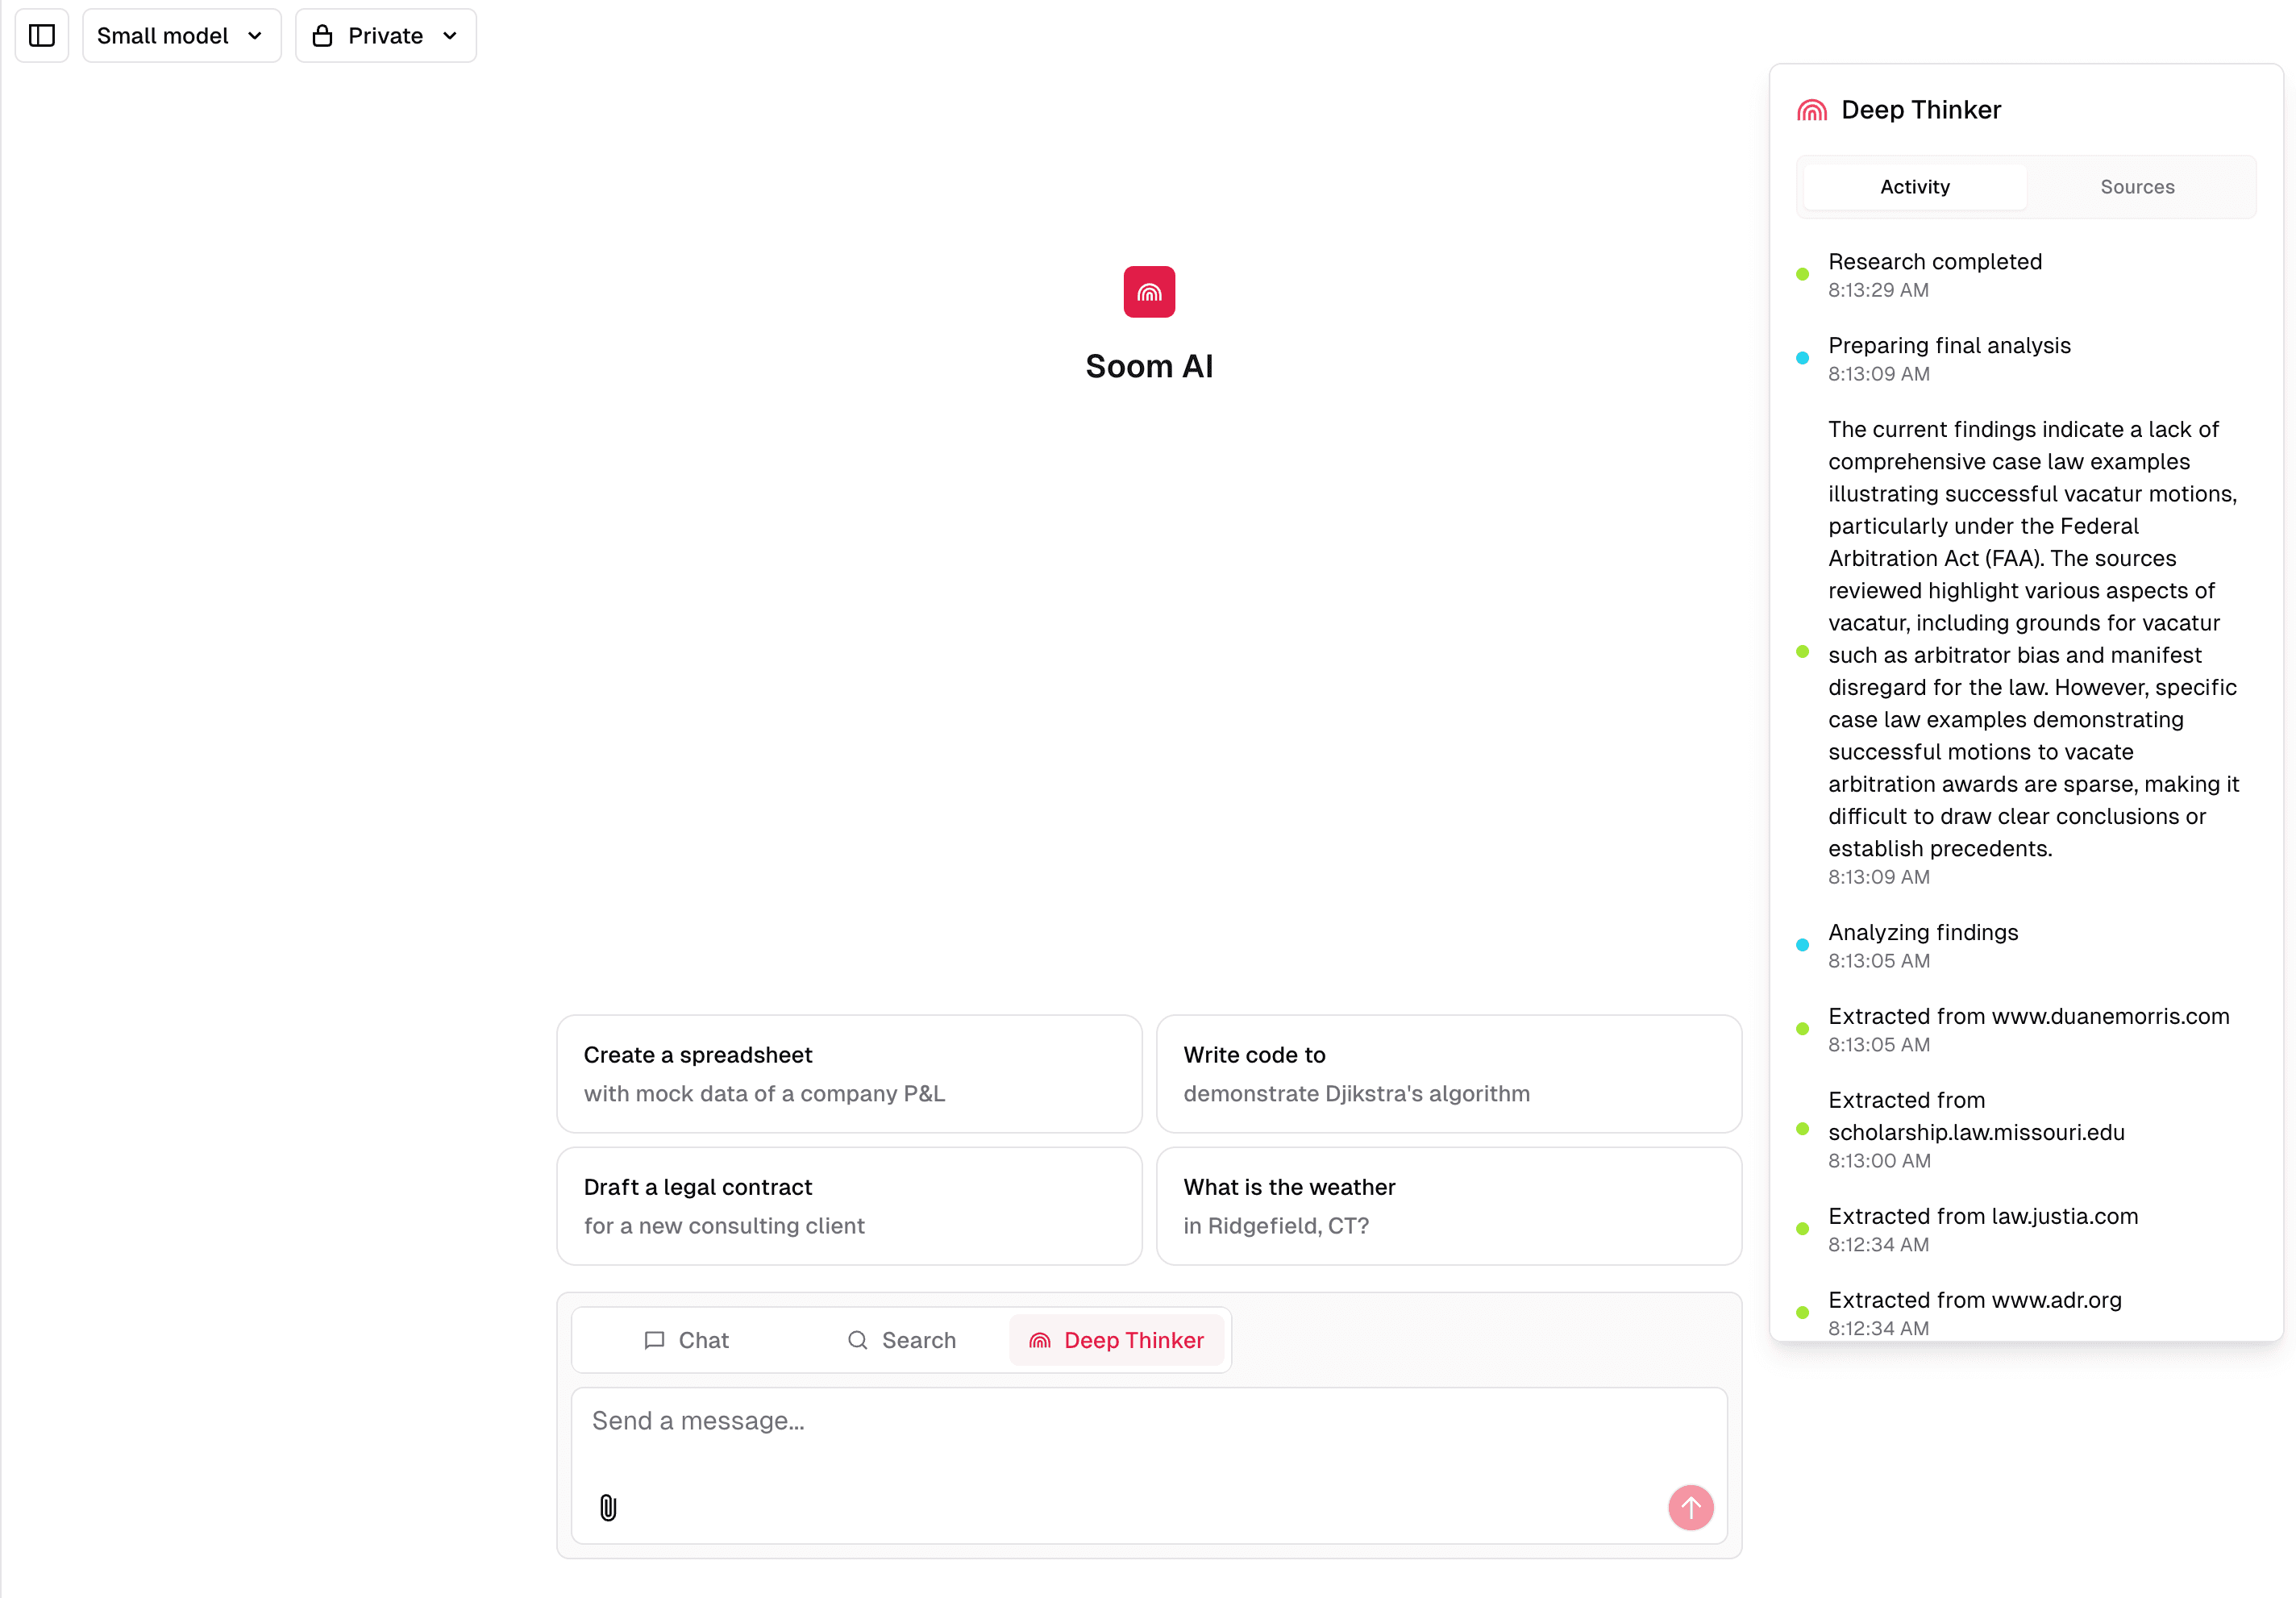2296x1598 pixels.
Task: Choose Draft a legal contract suggestion
Action: point(849,1206)
